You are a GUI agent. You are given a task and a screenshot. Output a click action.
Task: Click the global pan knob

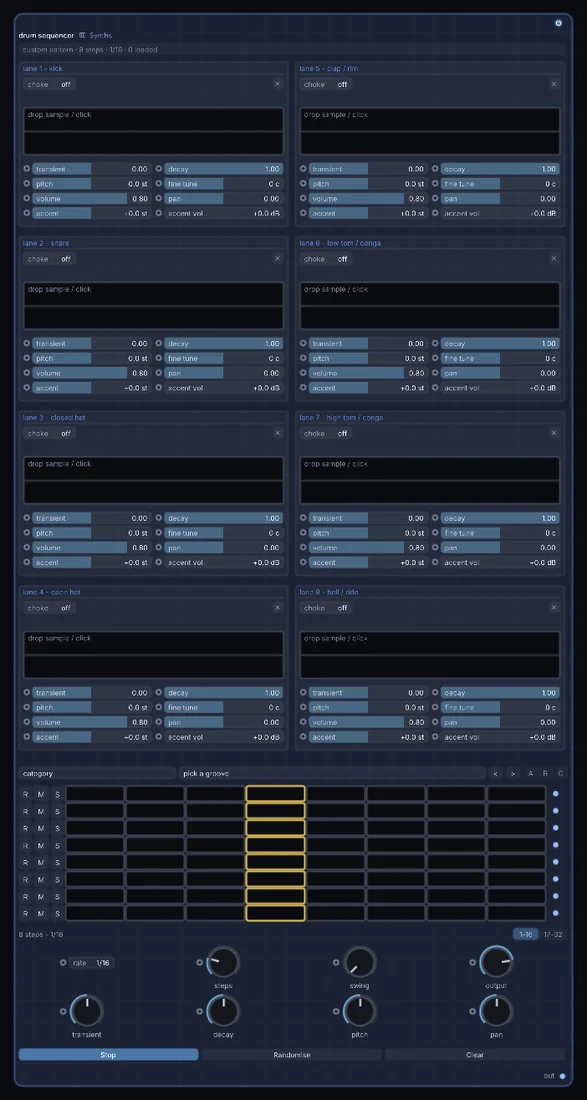tap(497, 1011)
